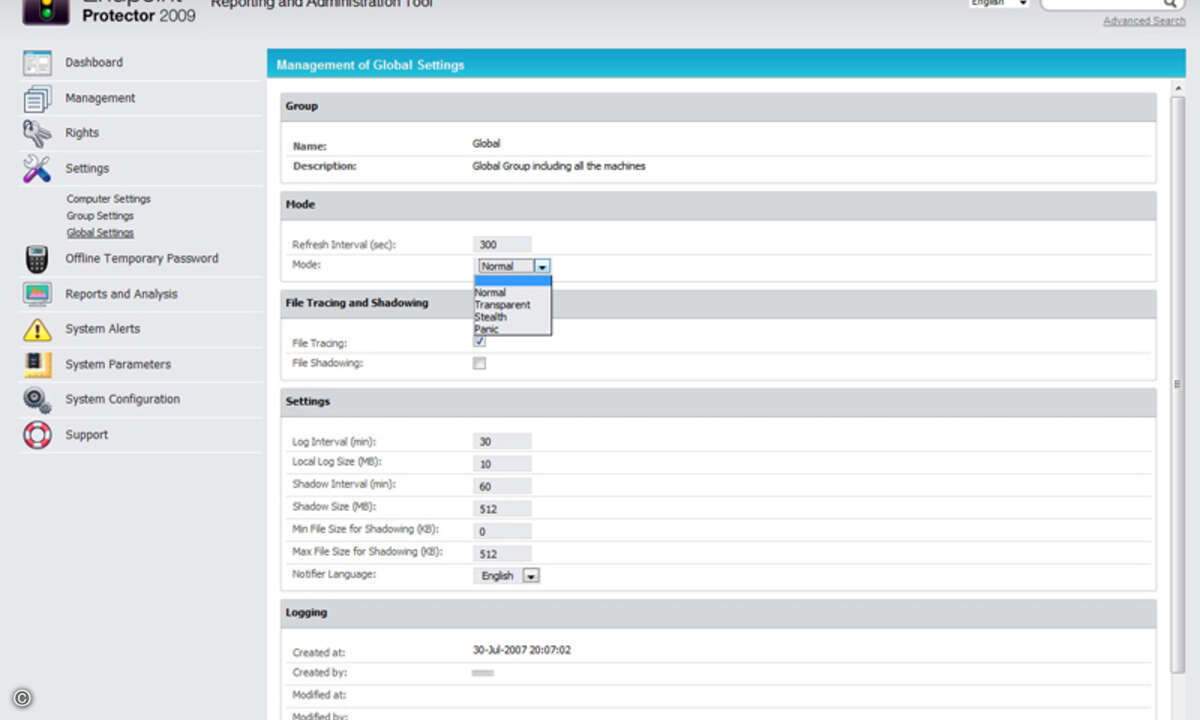Screen dimensions: 1200x720
Task: Open Reports and Analysis monitor icon
Action: point(37,294)
